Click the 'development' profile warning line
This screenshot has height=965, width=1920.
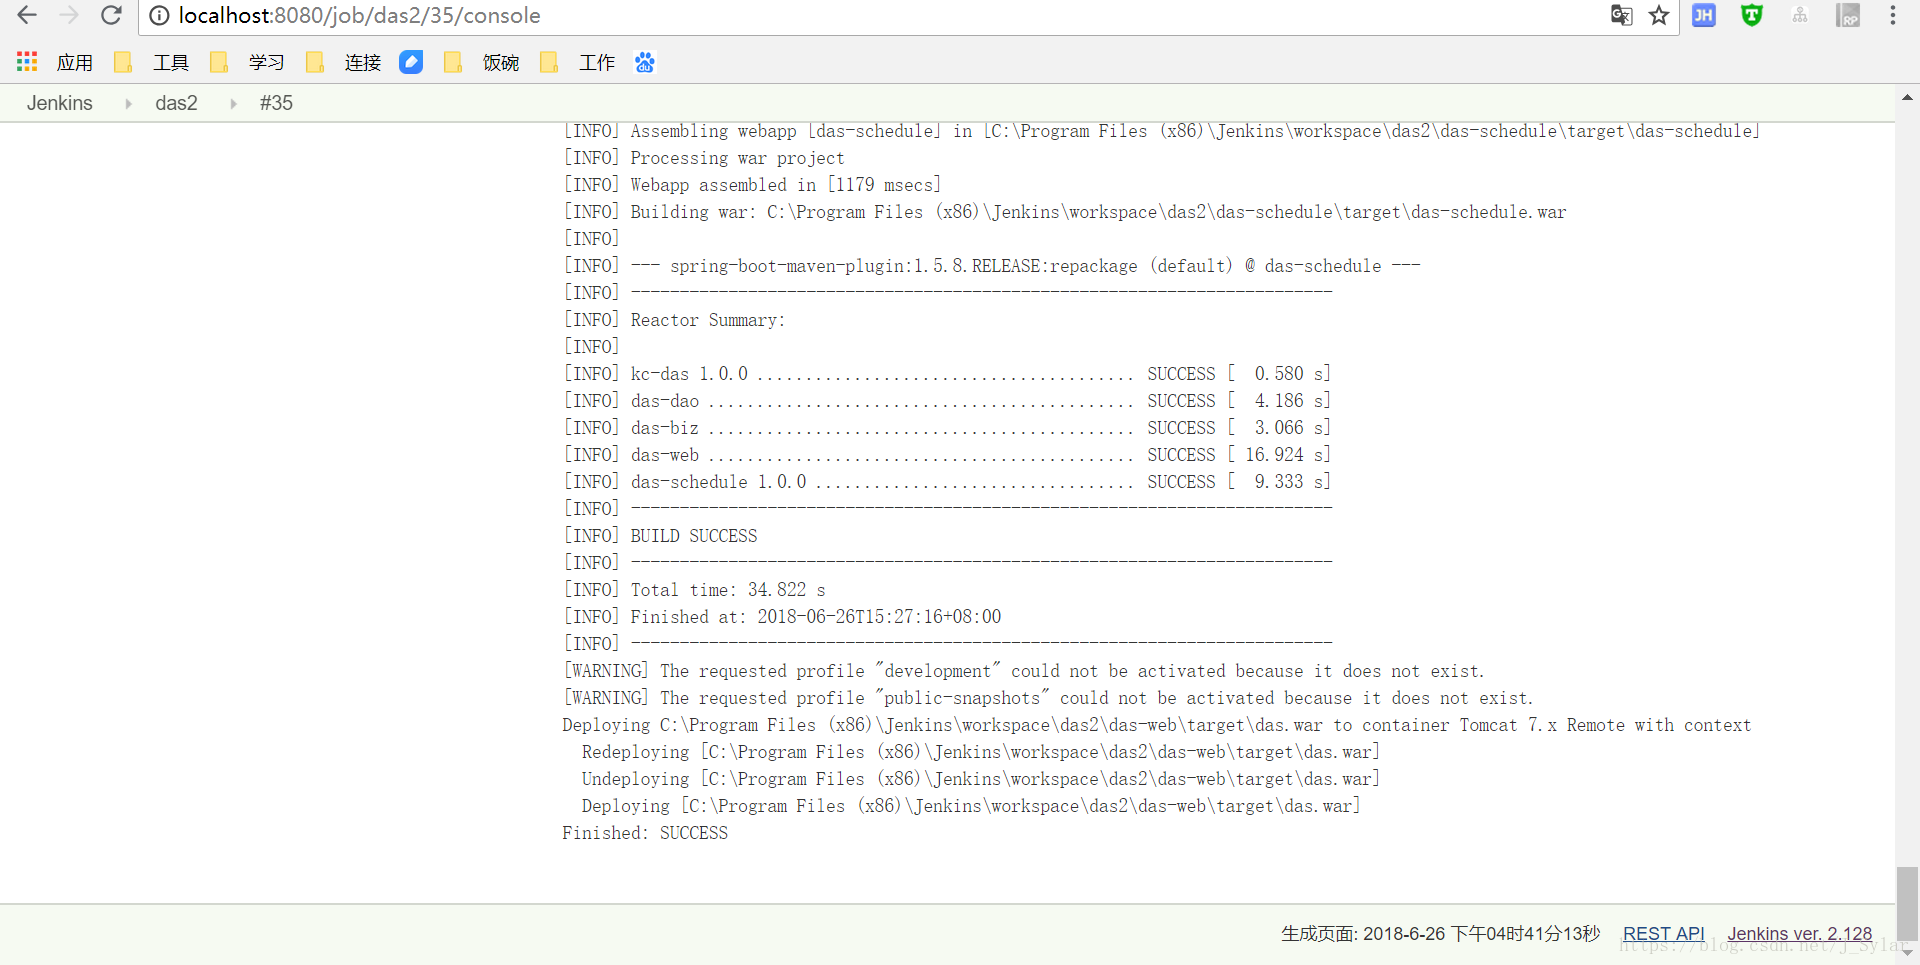pos(1024,671)
